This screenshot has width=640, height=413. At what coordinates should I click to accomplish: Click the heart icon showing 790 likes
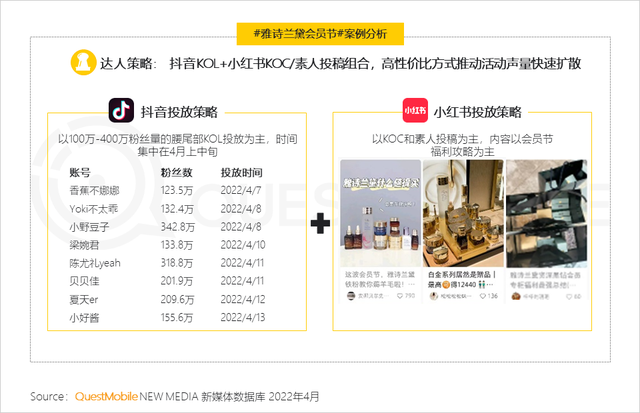pyautogui.click(x=400, y=295)
